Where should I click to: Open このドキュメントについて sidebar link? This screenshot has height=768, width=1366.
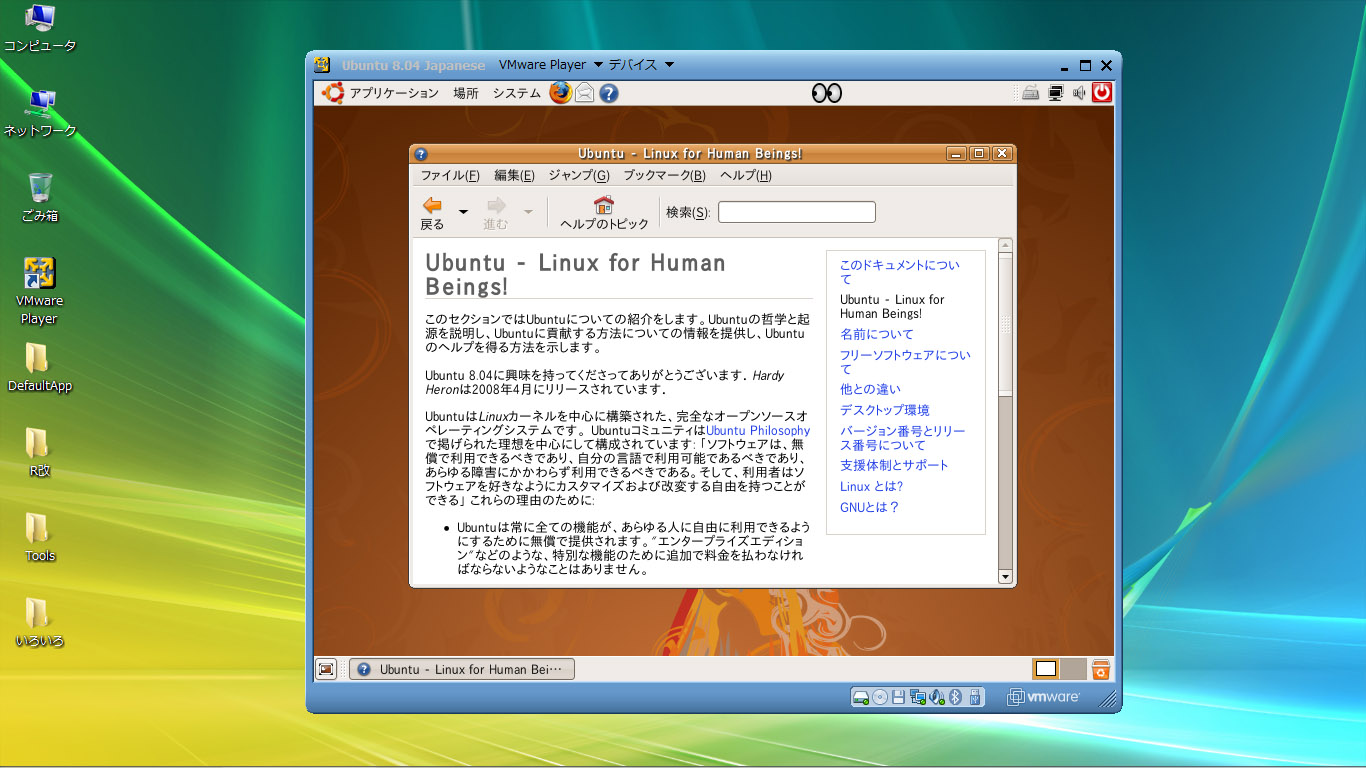tap(900, 272)
